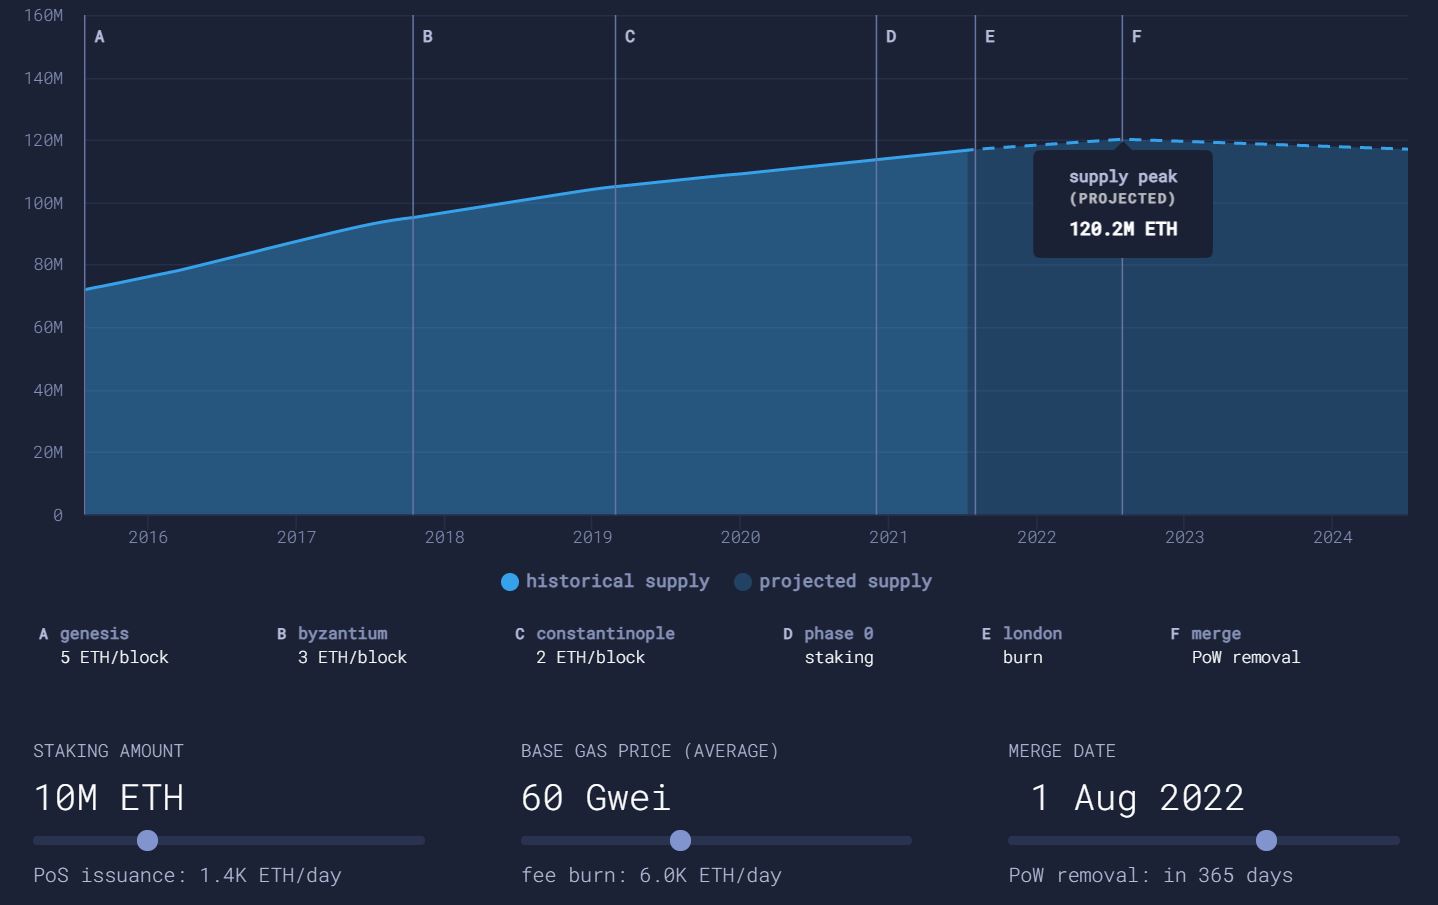Click marker C at chart top
Viewport: 1438px width, 905px height.
630,37
